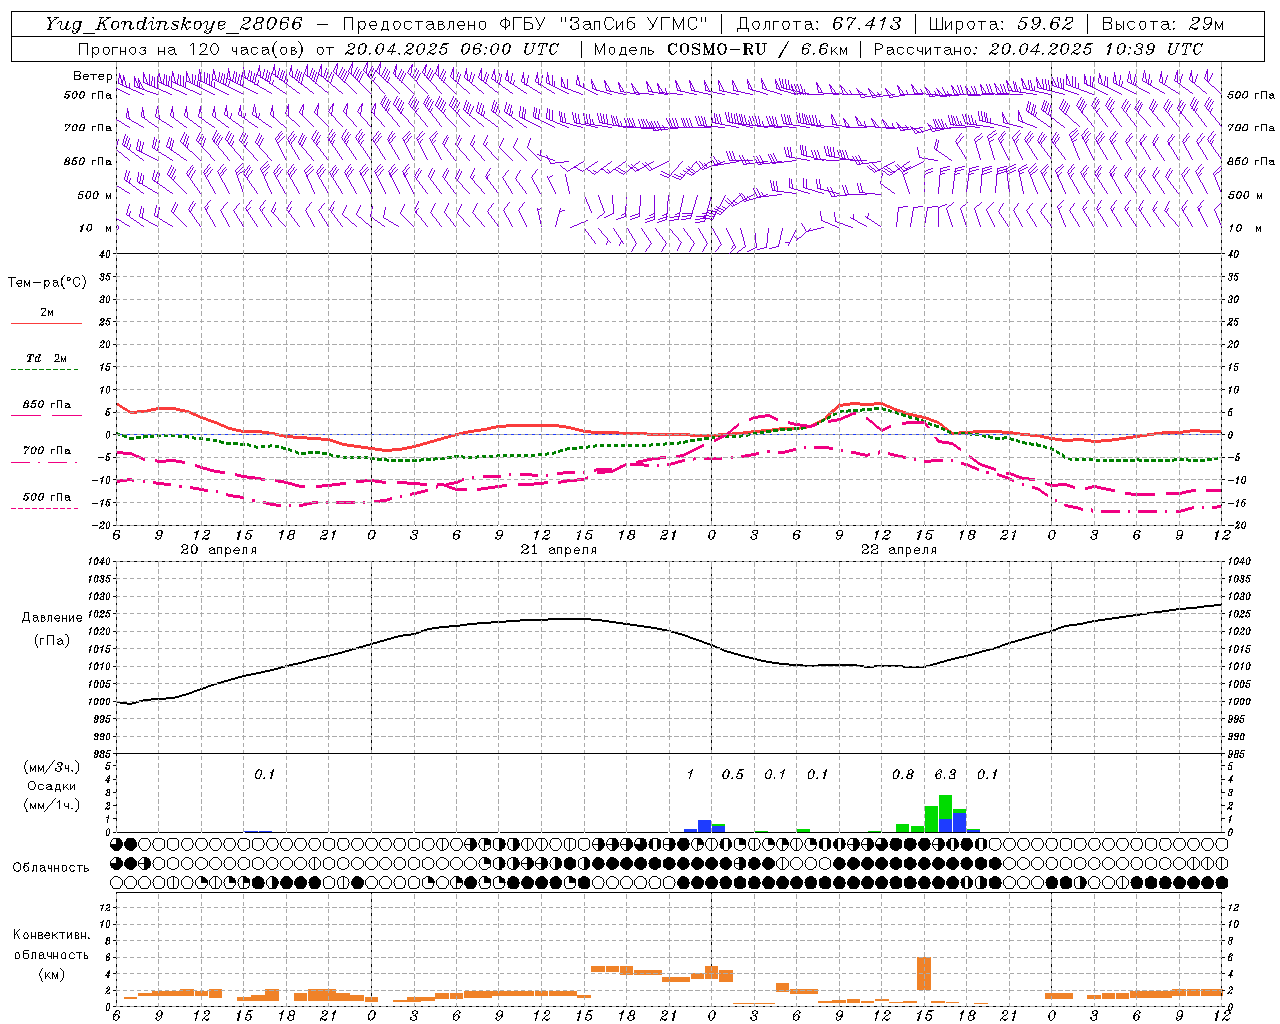Click the longitude value Долгота: 67.413
This screenshot has width=1280, height=1024.
click(819, 24)
